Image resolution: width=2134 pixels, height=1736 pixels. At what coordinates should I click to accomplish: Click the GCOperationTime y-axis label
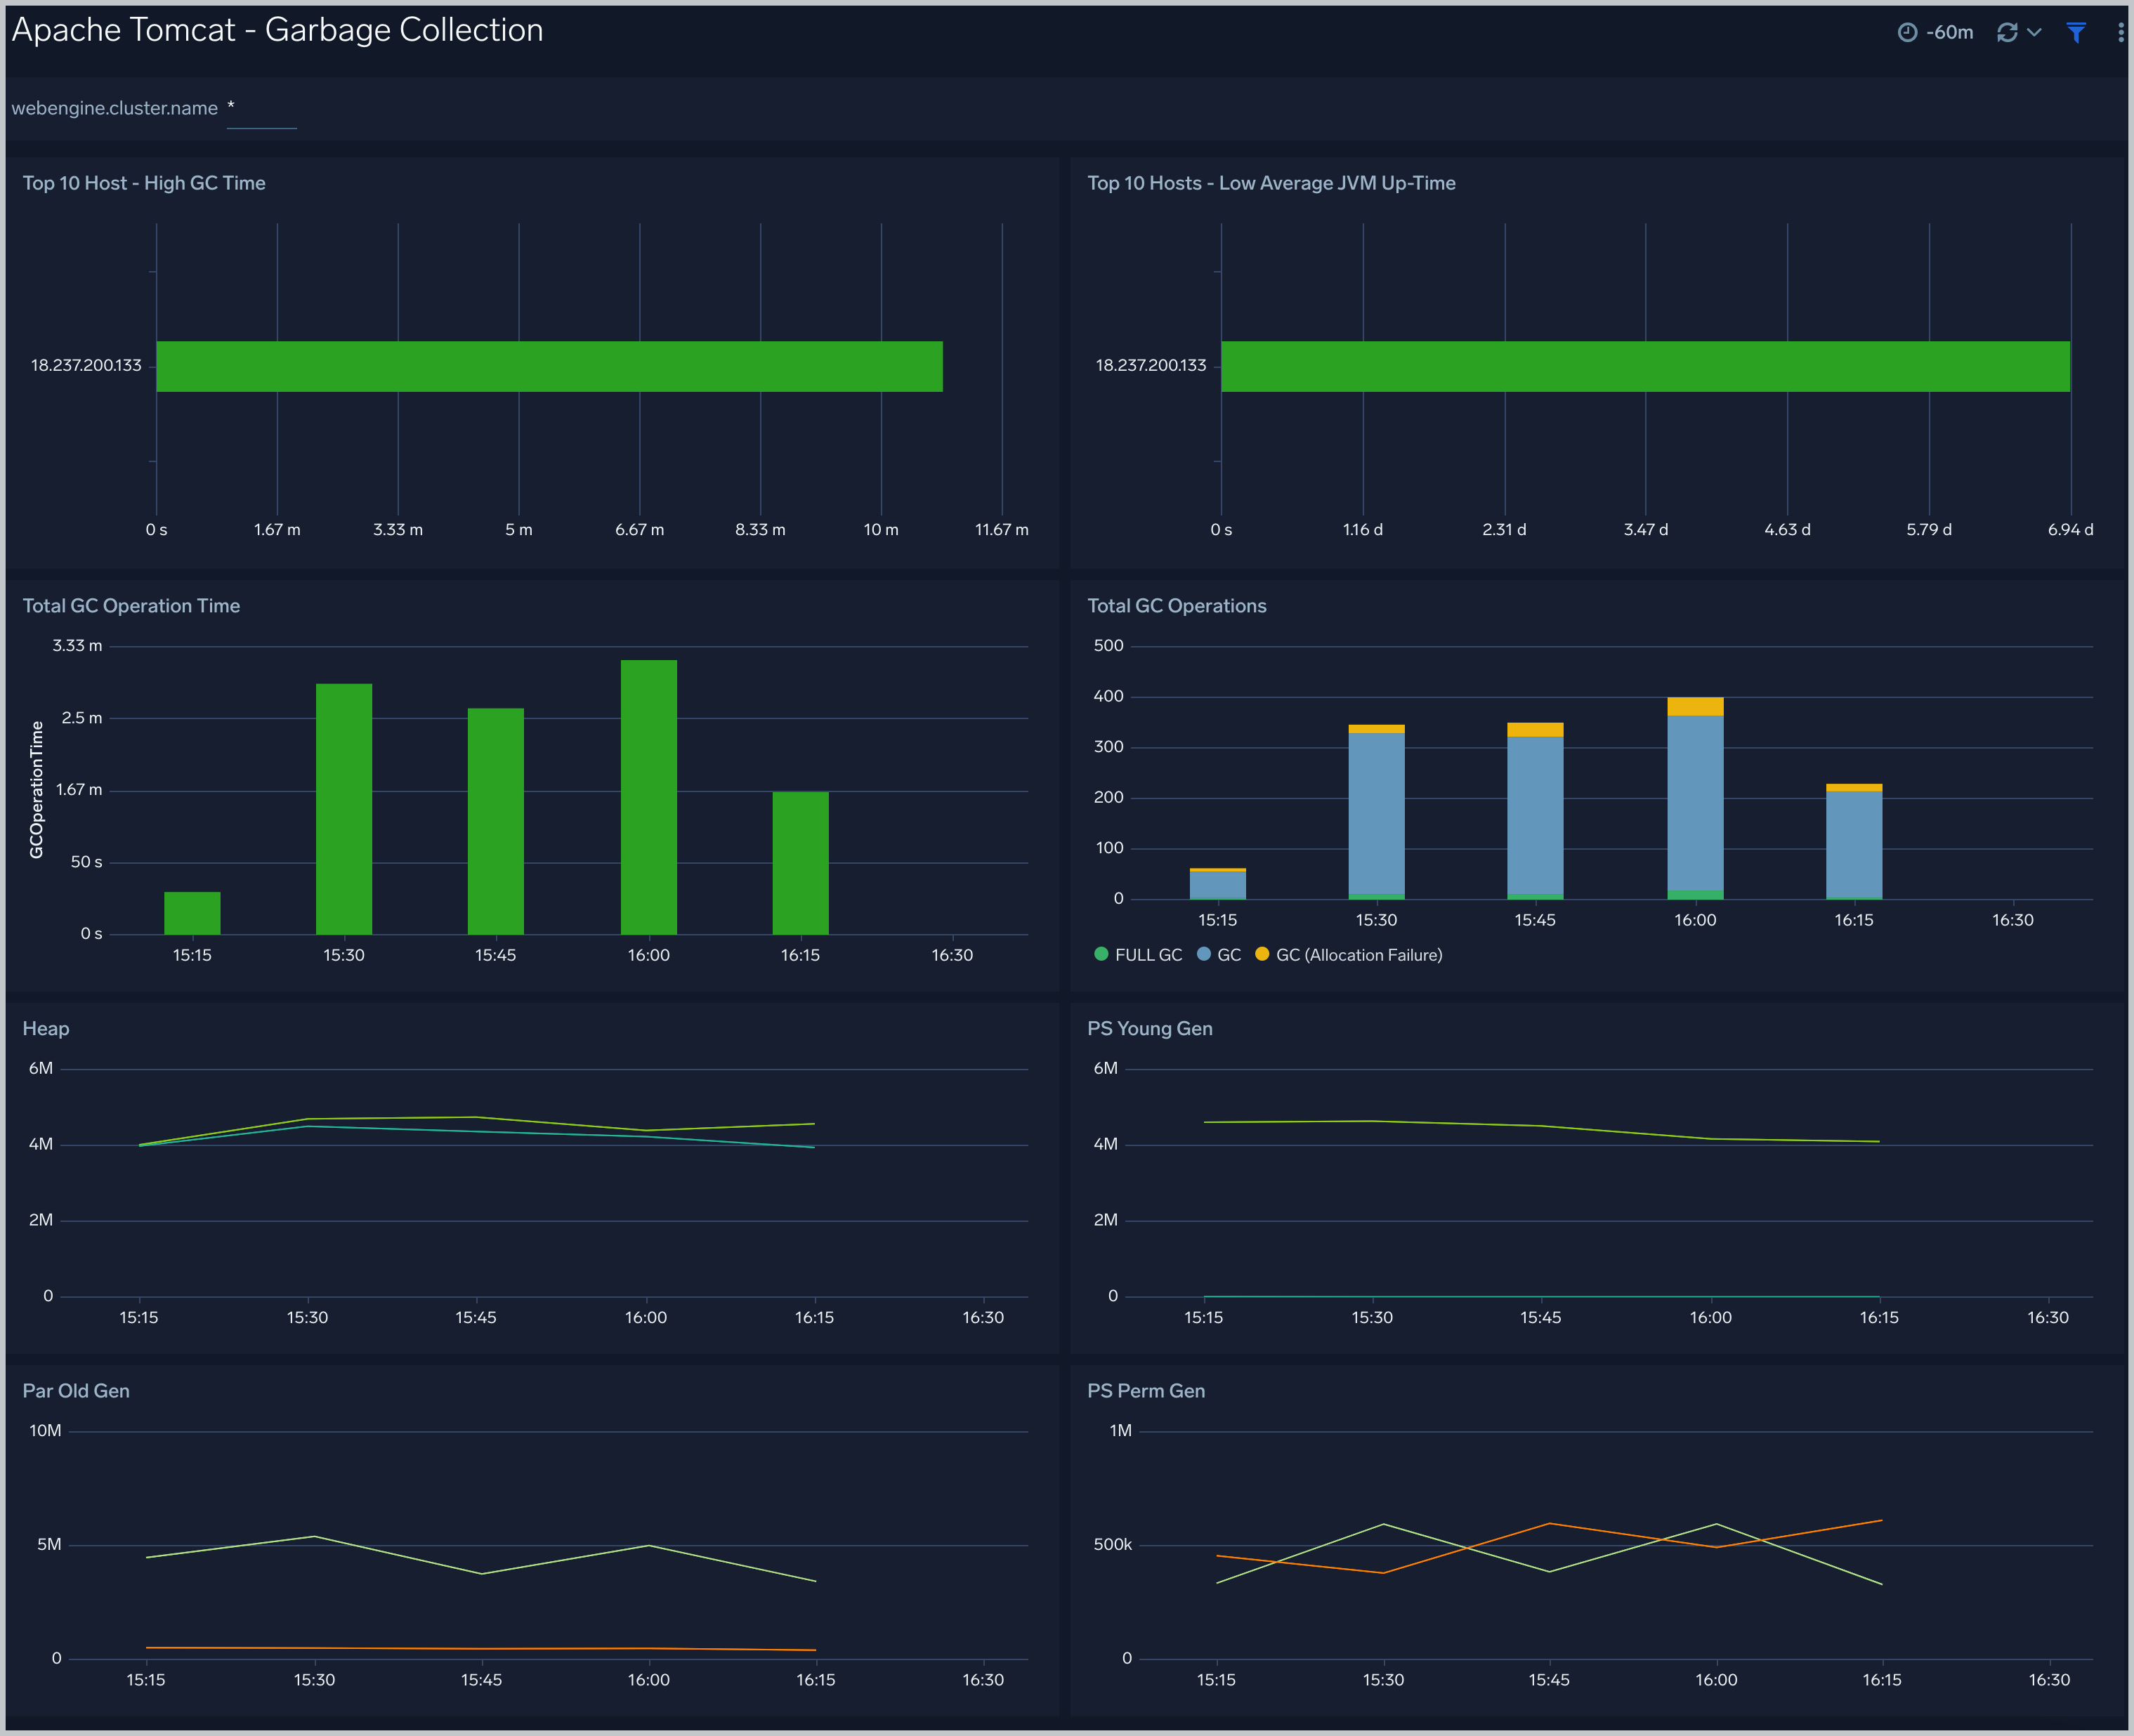point(37,790)
